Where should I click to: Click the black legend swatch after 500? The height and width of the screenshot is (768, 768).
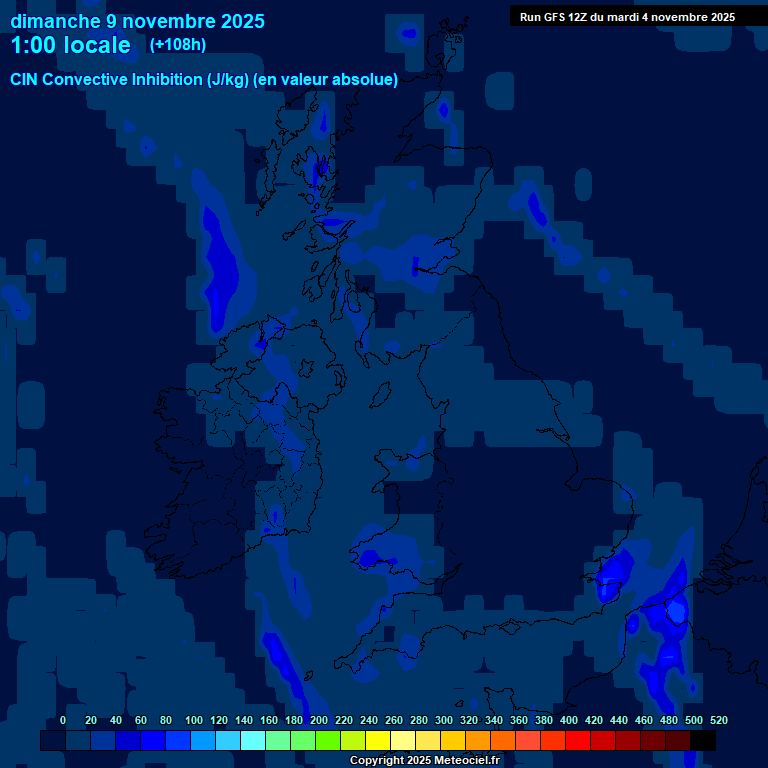[x=703, y=740]
